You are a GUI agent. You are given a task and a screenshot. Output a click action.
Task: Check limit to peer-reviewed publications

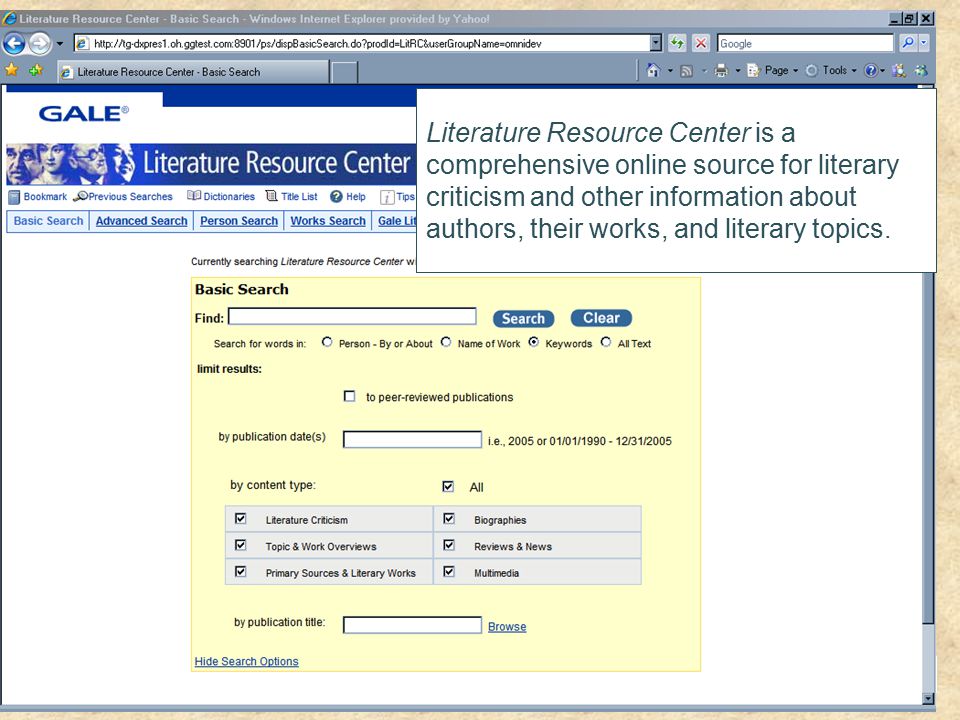click(350, 396)
